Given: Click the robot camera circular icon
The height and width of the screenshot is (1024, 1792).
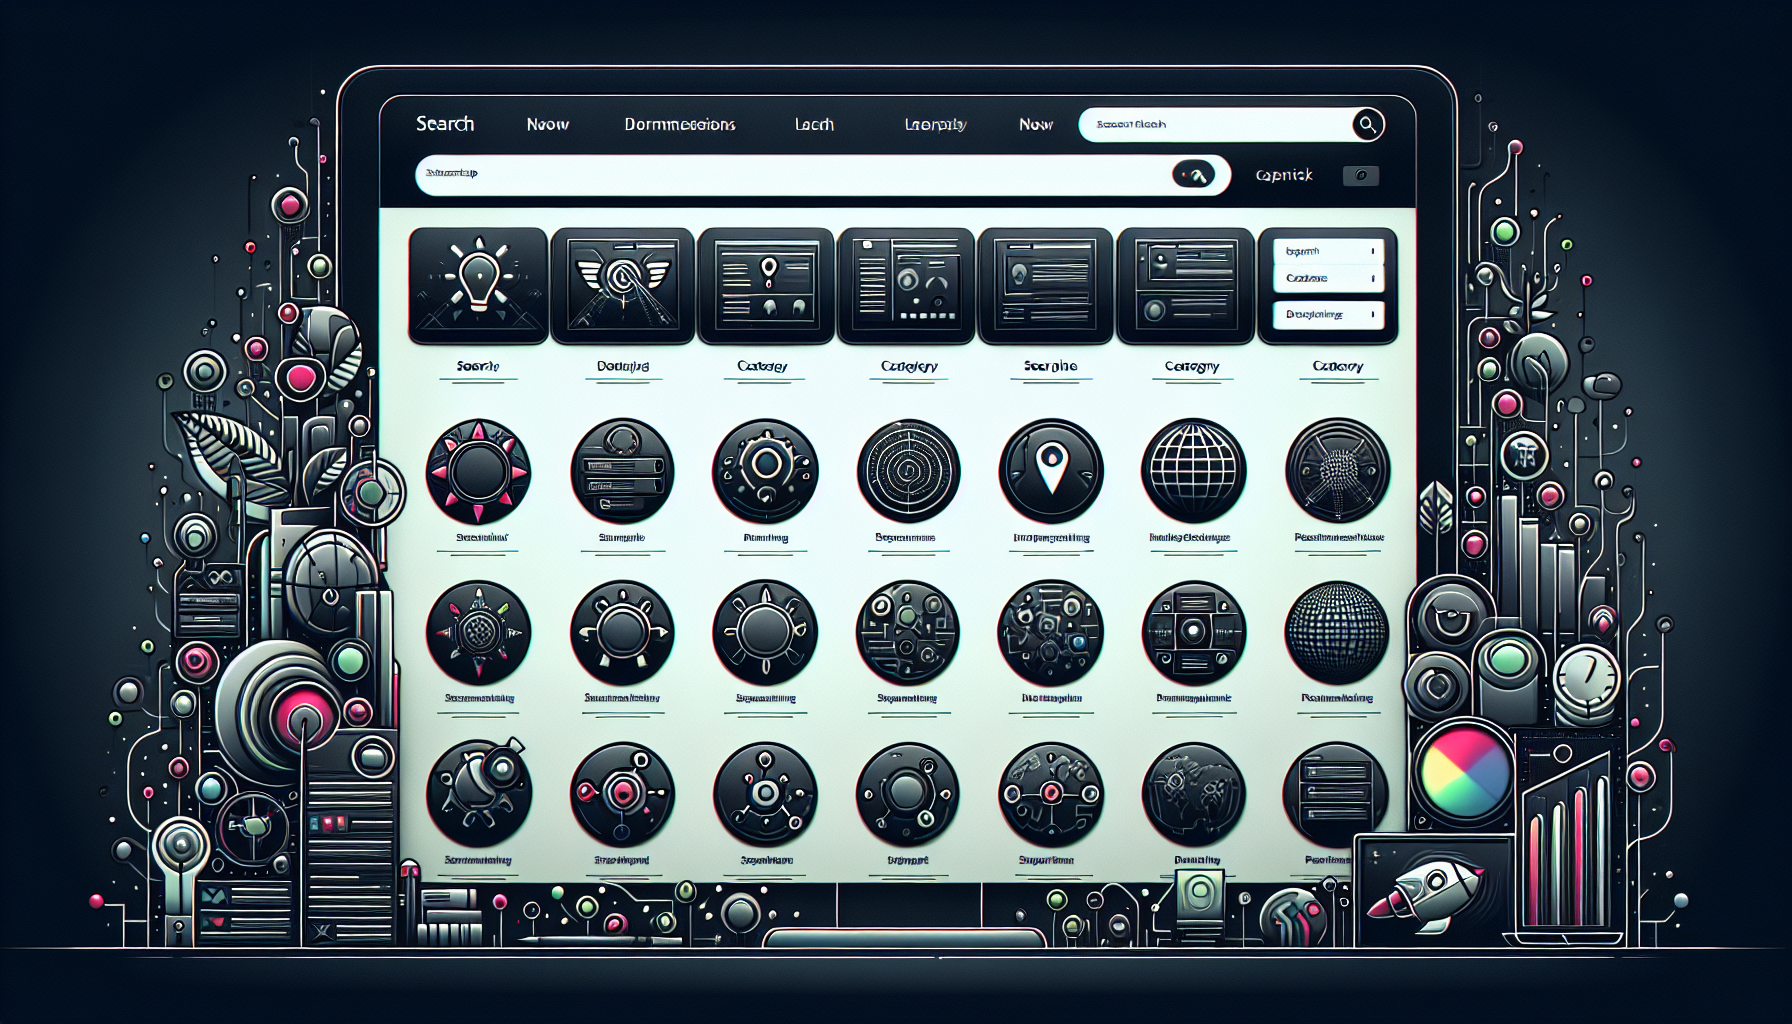Looking at the screenshot, I should (x=478, y=795).
